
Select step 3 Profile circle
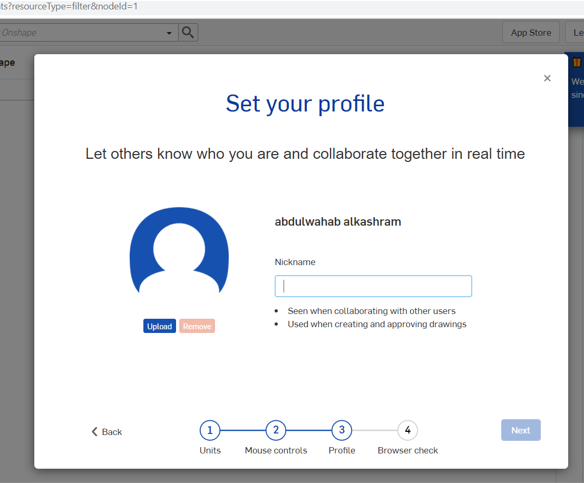pos(342,430)
